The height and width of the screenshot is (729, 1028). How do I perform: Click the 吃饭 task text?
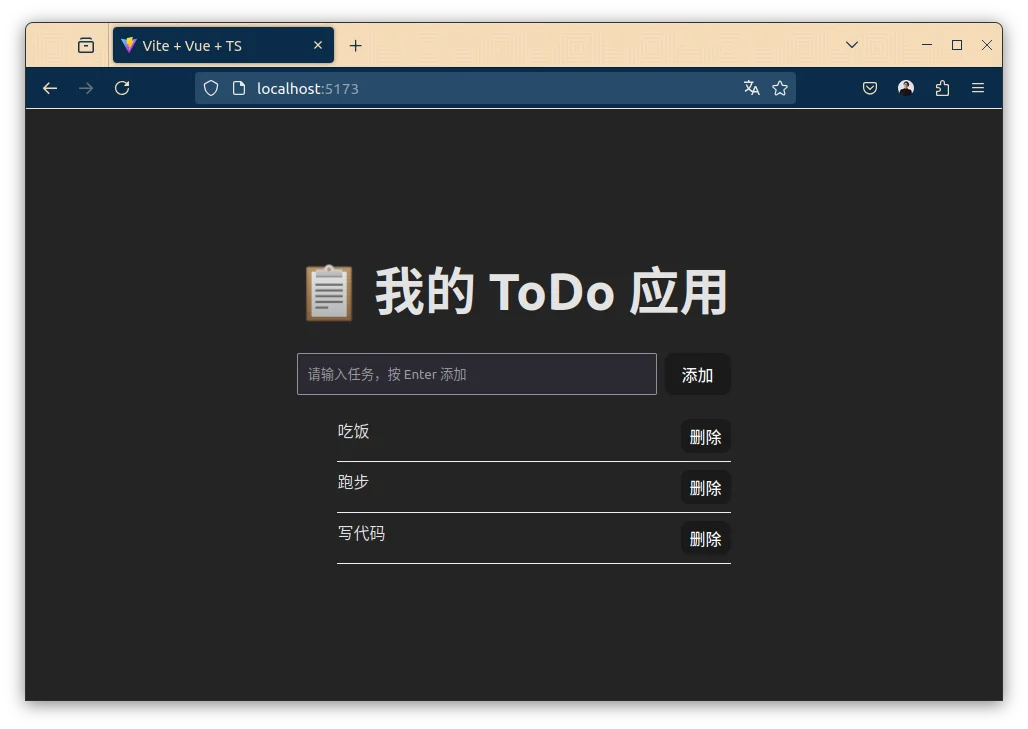[x=353, y=431]
